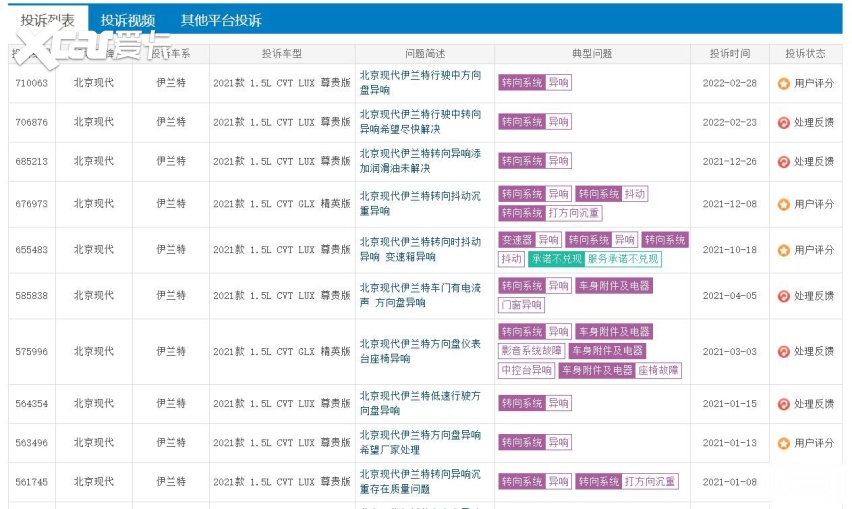Viewport: 852px width, 509px height.
Task: Click 用户评分 icon for complaint 710063
Action: coord(784,84)
